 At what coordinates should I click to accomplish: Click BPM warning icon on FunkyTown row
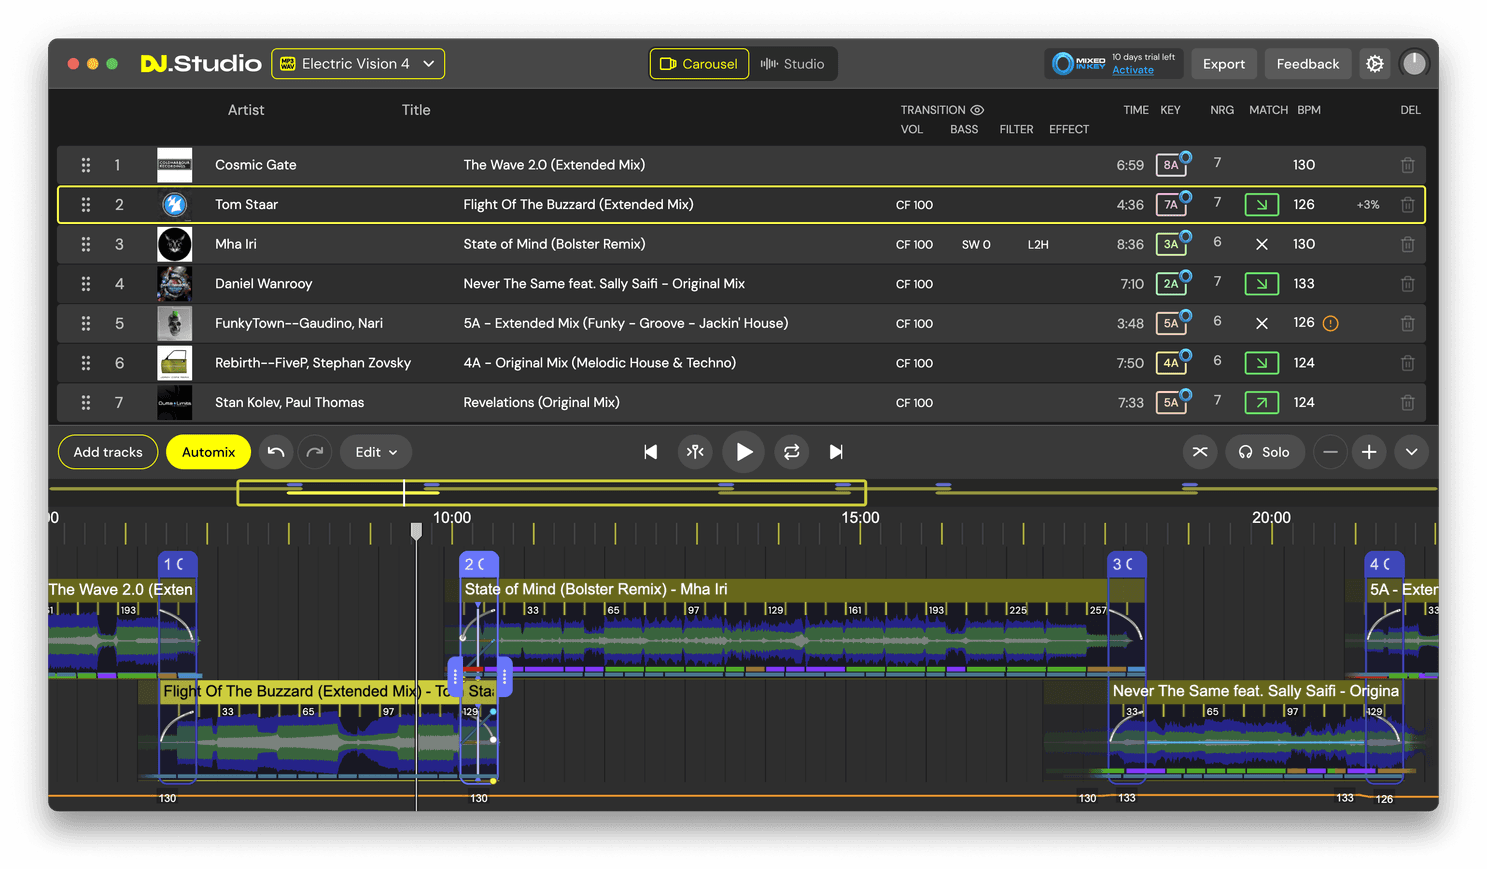(1330, 323)
